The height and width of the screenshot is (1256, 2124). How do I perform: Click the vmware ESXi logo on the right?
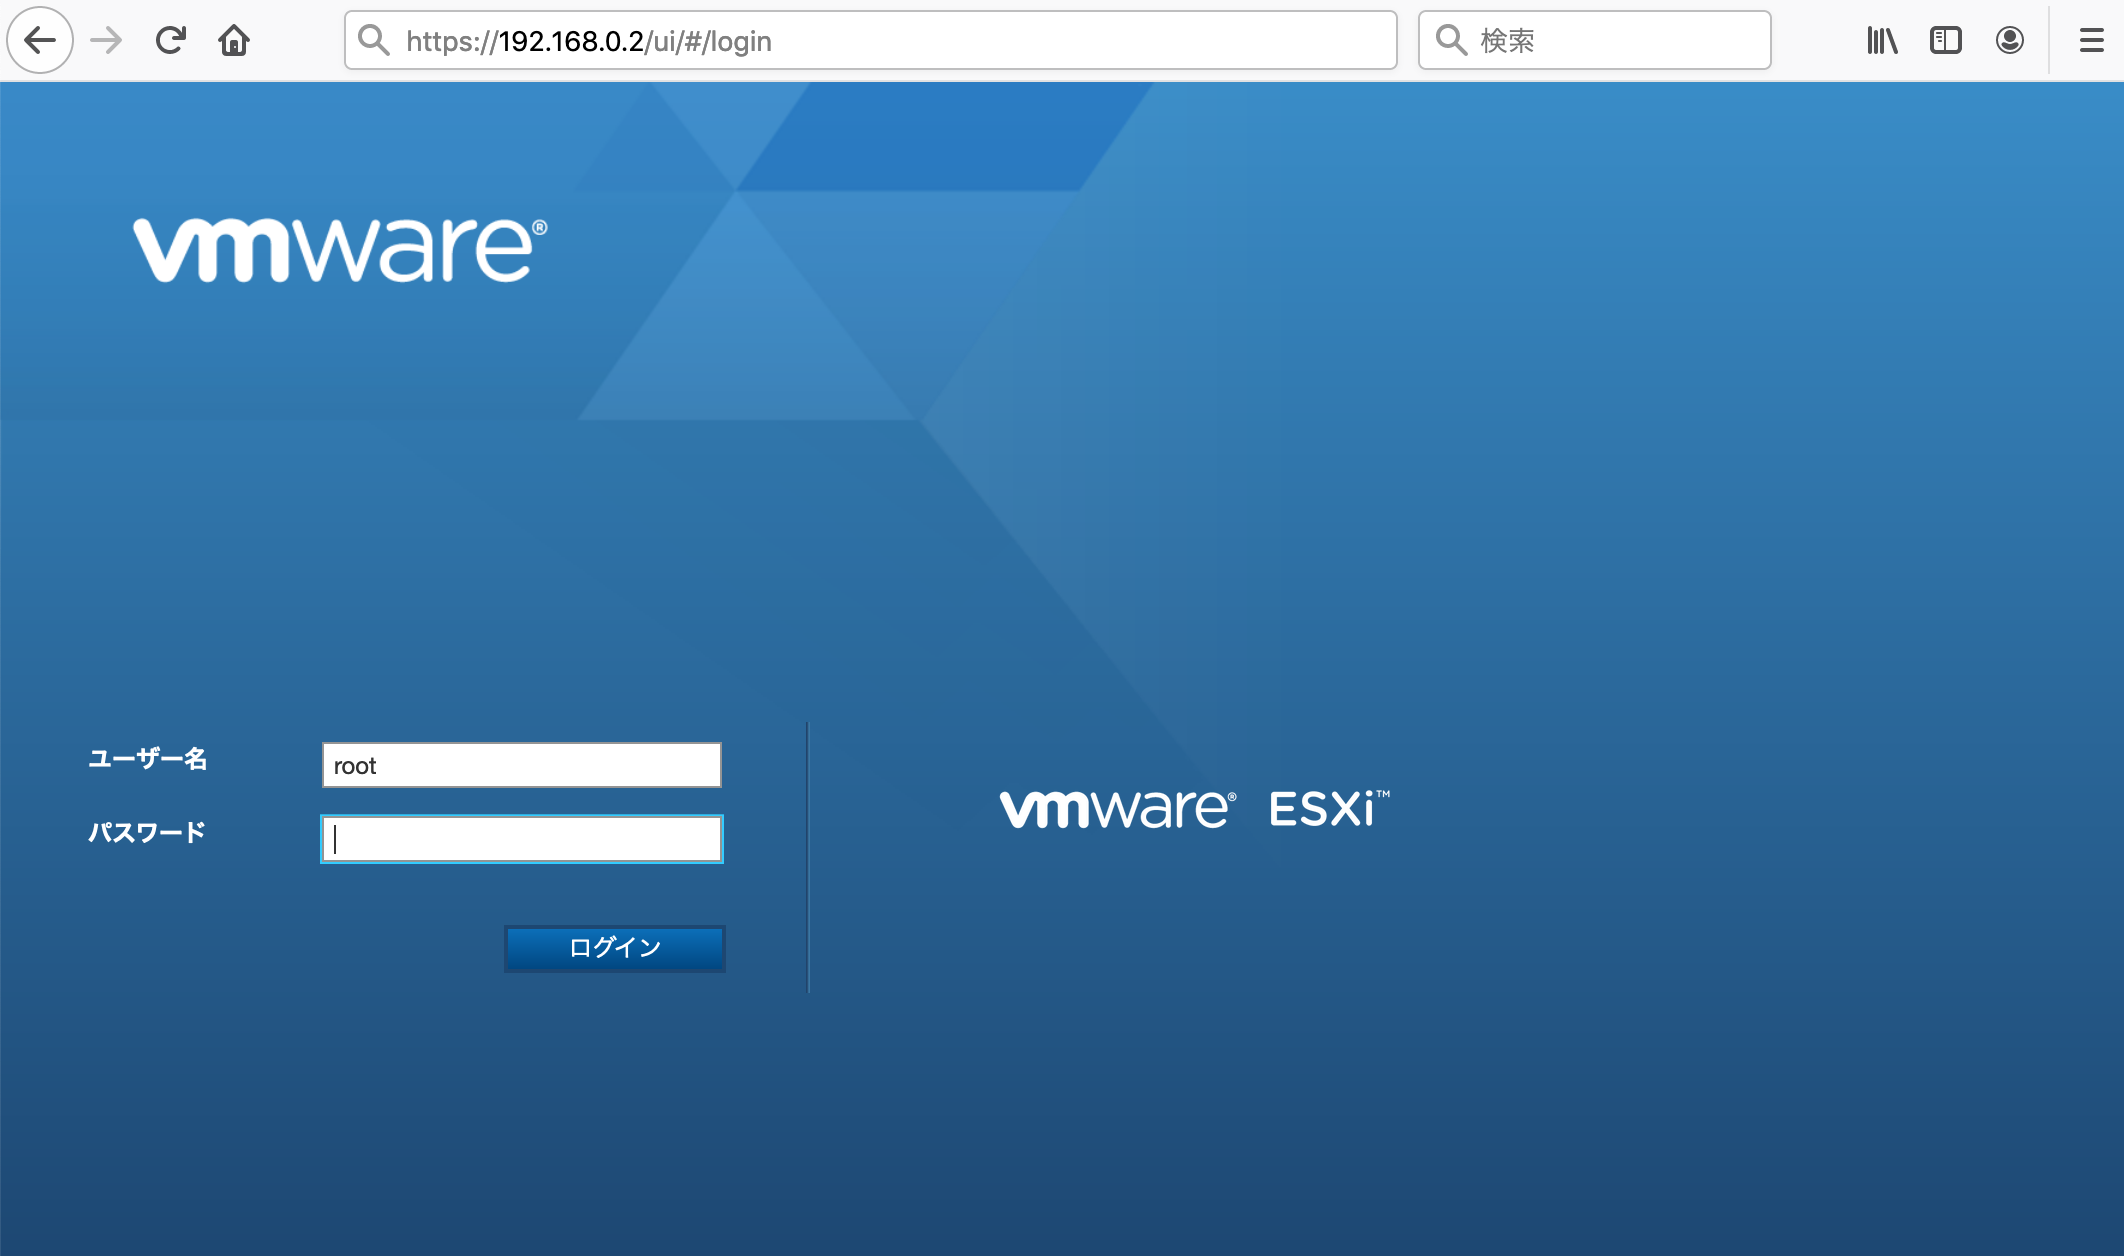[x=1196, y=808]
